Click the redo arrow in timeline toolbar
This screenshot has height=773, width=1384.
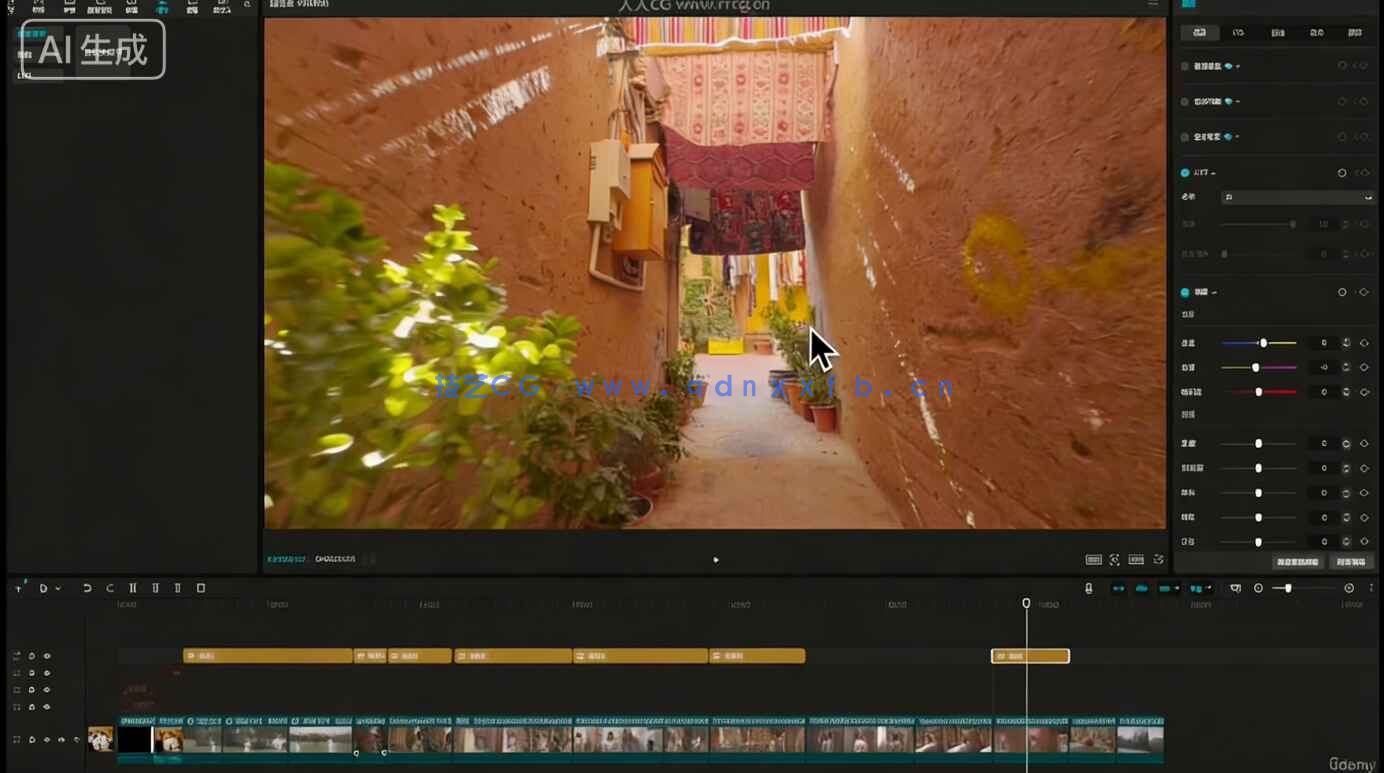(x=110, y=588)
